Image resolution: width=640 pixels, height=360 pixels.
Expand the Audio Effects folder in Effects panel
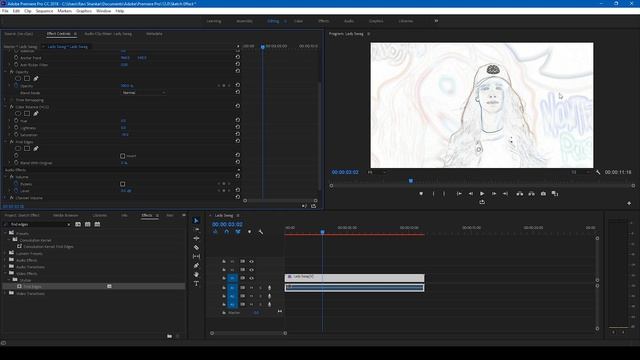coord(5,260)
